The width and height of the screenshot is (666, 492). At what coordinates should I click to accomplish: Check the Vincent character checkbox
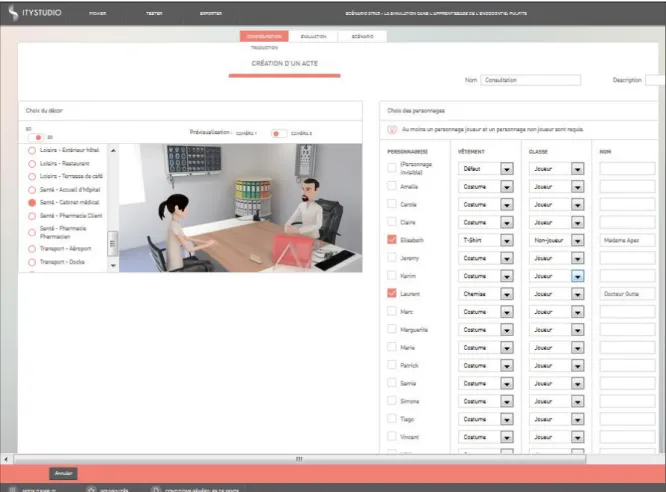click(x=392, y=436)
